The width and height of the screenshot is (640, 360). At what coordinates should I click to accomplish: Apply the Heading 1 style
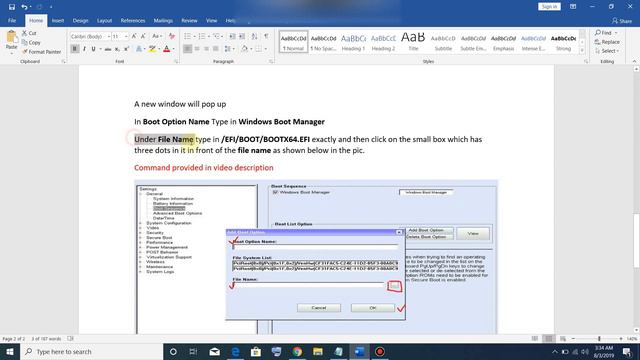[x=353, y=42]
